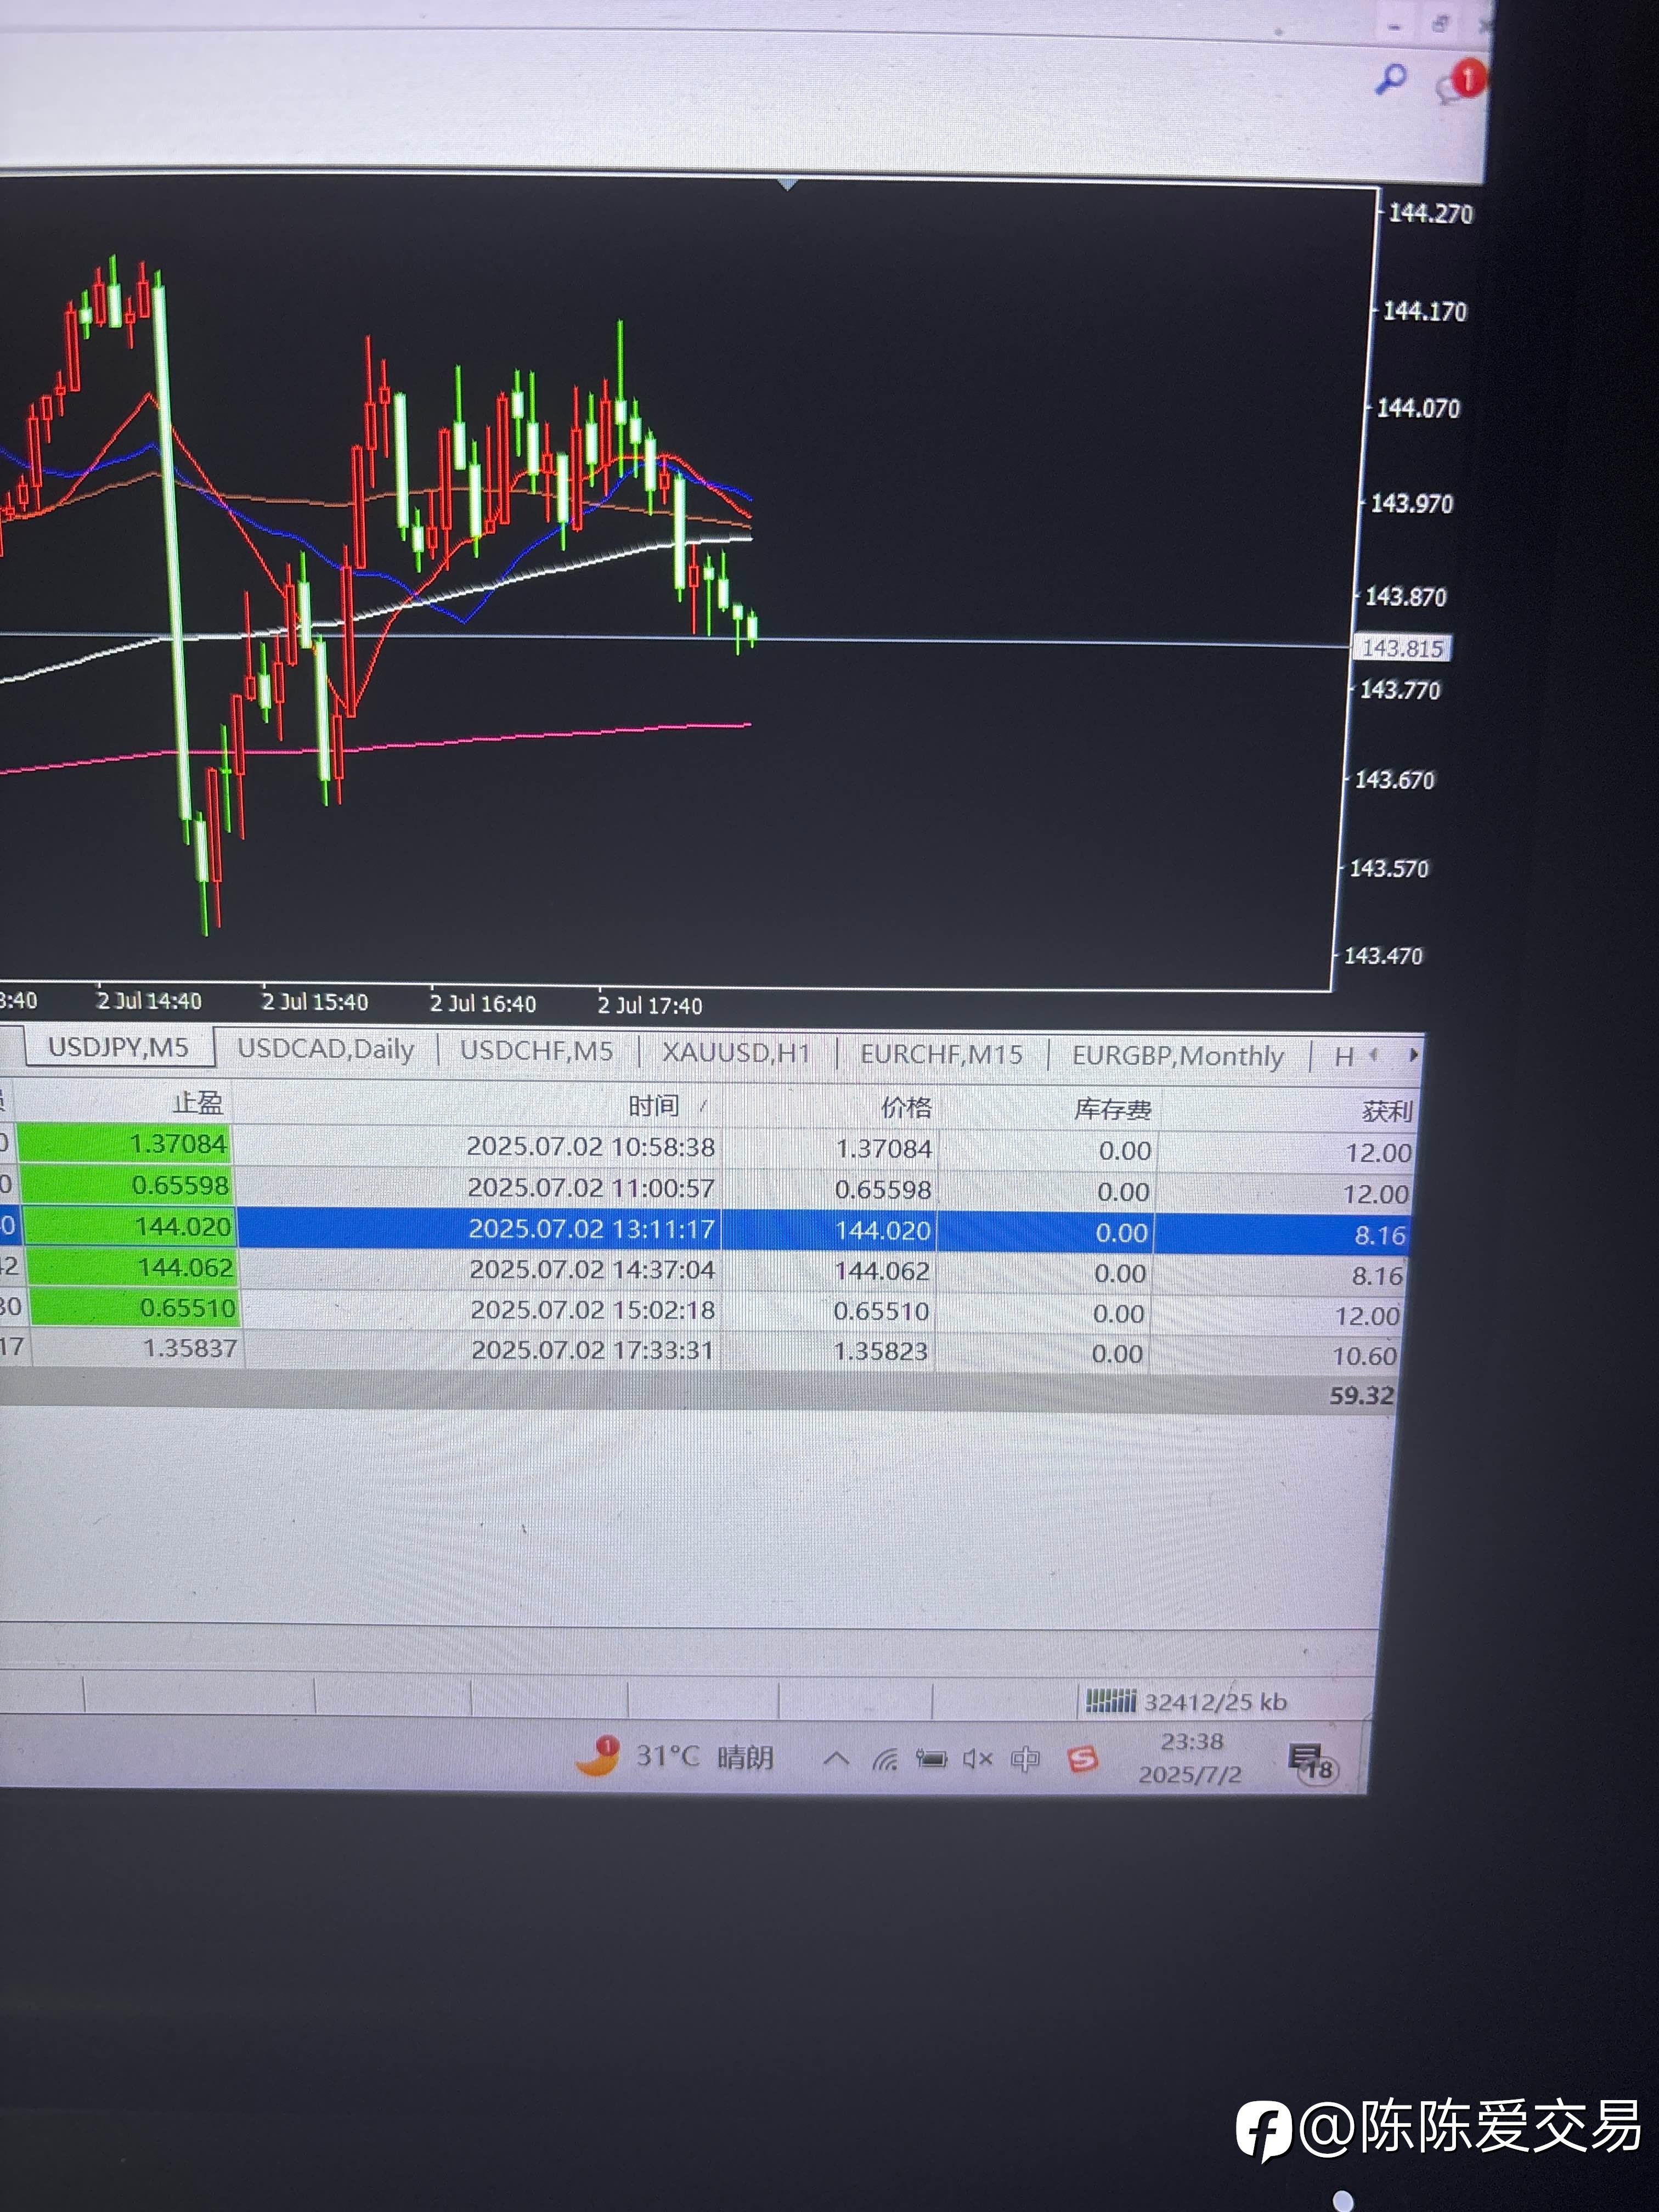Viewport: 1659px width, 2212px height.
Task: Click the chart shift triangle marker at chart top
Action: (x=788, y=184)
